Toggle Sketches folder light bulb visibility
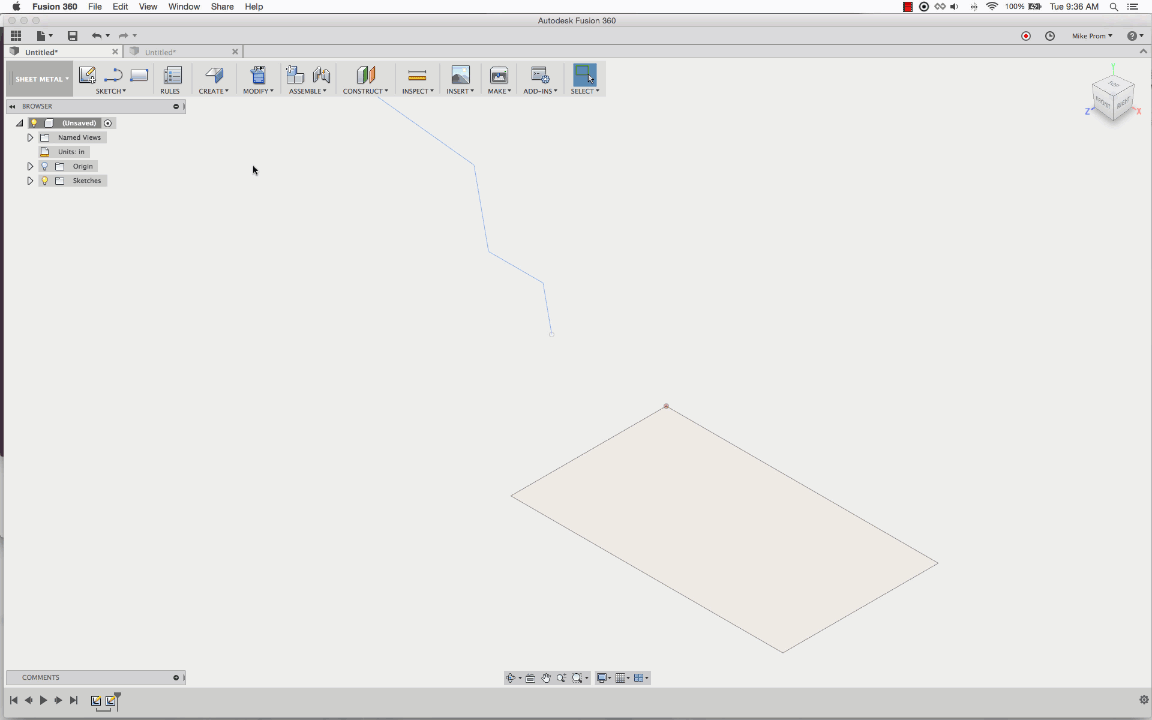The height and width of the screenshot is (720, 1152). pyautogui.click(x=45, y=181)
